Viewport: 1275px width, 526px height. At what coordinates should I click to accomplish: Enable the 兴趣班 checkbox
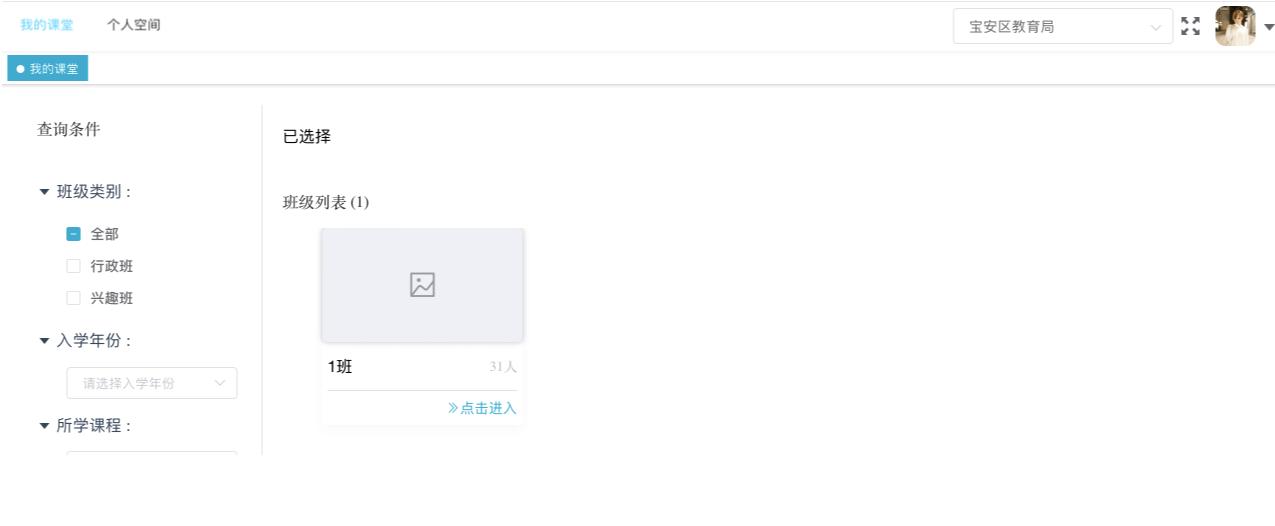point(73,298)
